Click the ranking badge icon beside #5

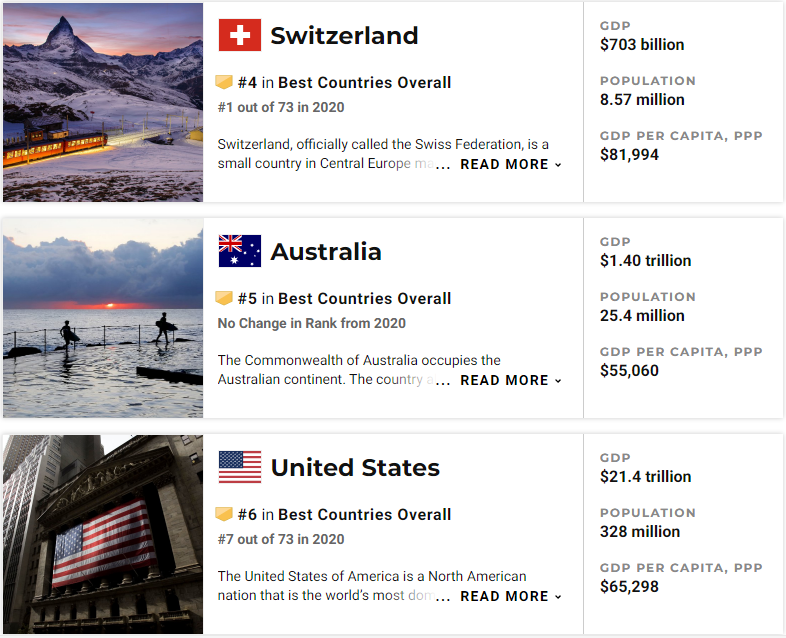(224, 298)
